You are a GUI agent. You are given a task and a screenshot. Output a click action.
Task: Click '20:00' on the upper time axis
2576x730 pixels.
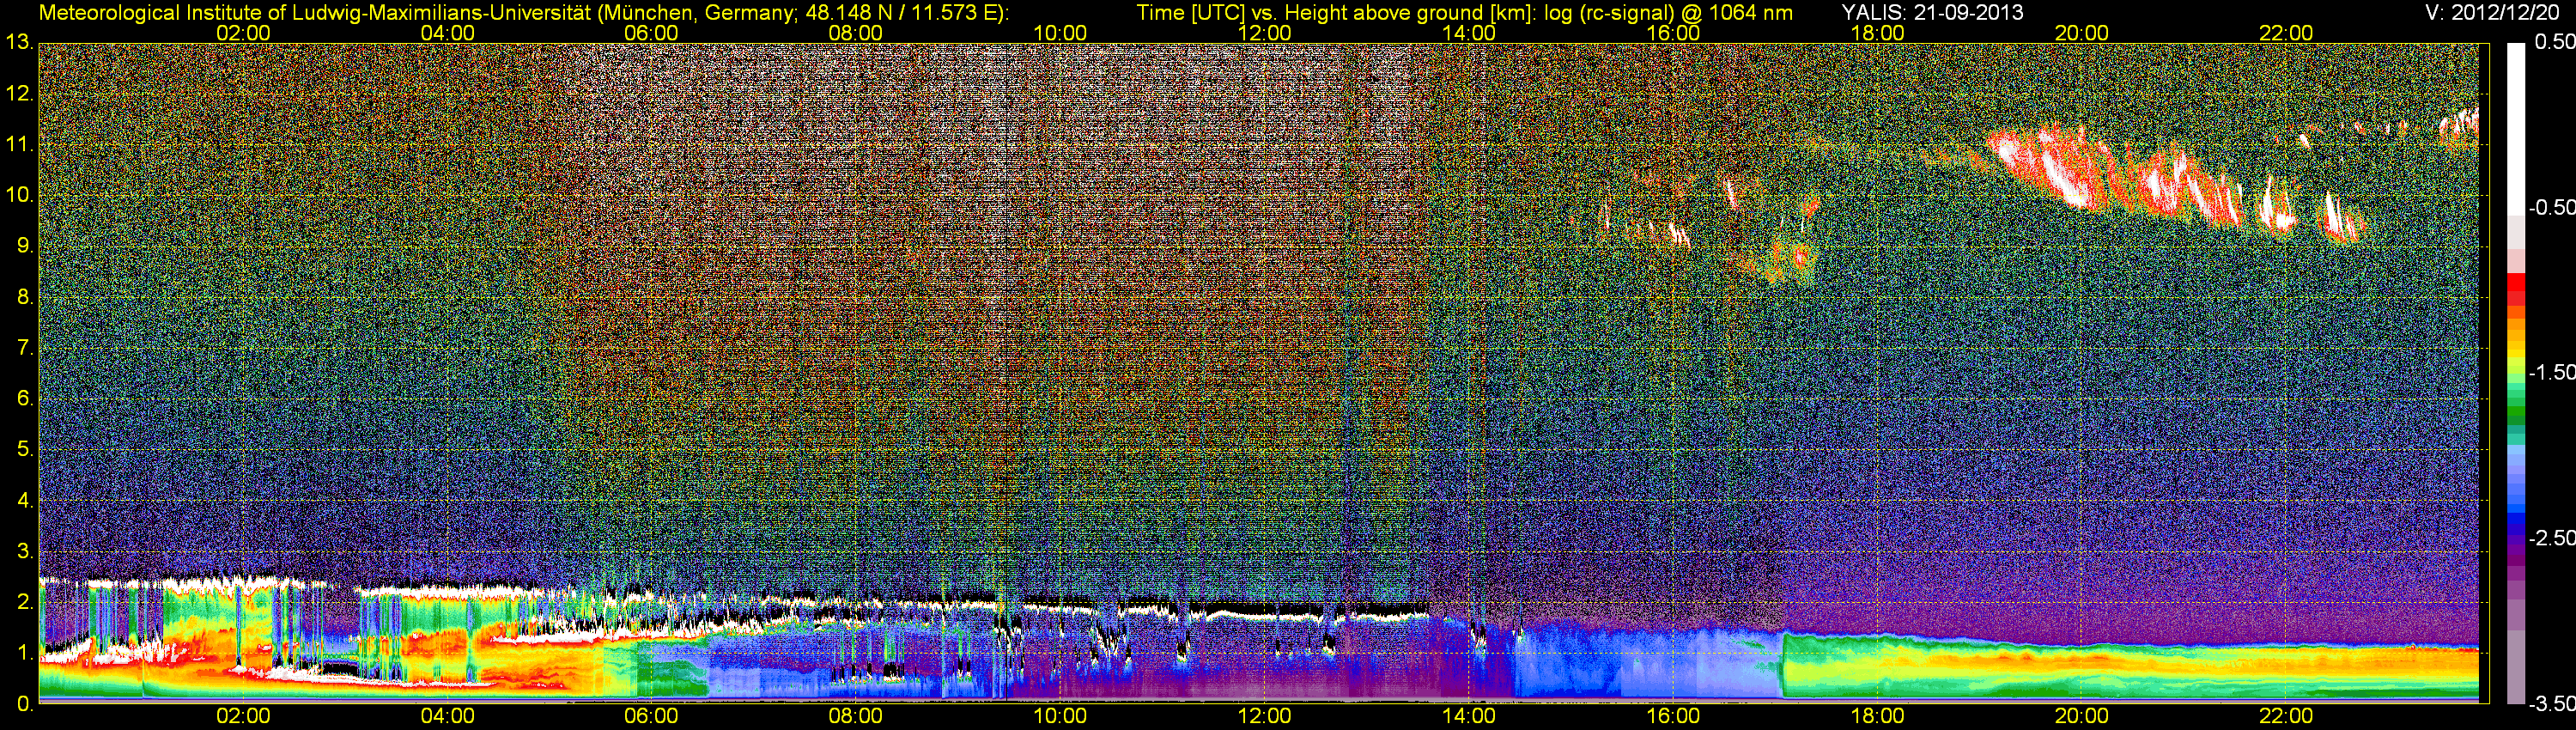click(x=2082, y=33)
